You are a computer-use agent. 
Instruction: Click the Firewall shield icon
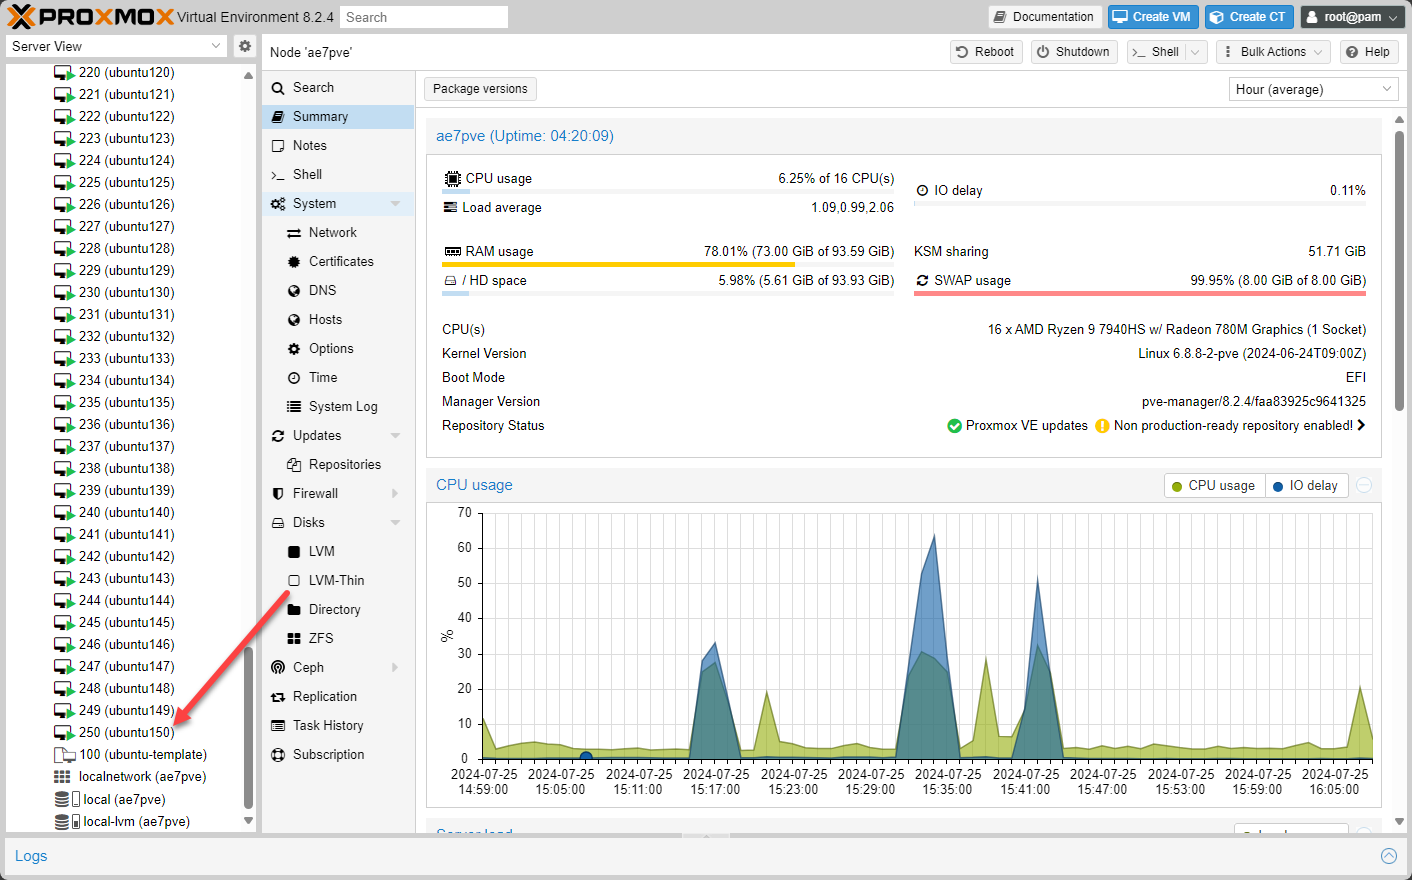coord(278,493)
